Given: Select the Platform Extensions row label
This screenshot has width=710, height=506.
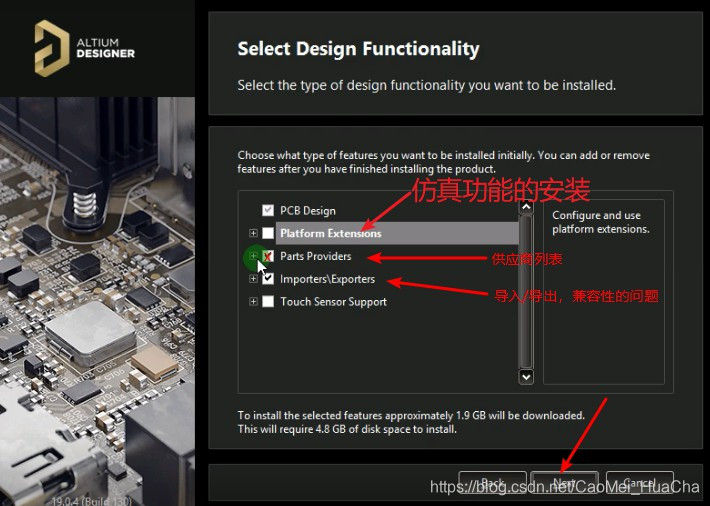Looking at the screenshot, I should 330,233.
